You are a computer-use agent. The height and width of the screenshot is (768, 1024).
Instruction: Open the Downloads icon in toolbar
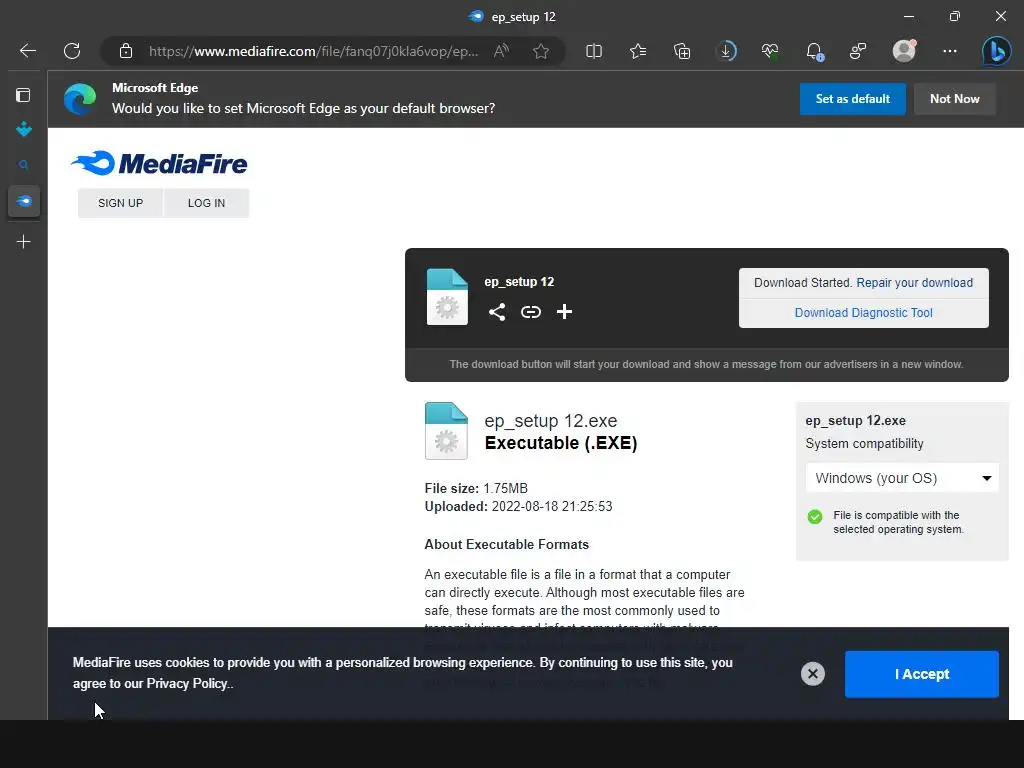click(726, 51)
